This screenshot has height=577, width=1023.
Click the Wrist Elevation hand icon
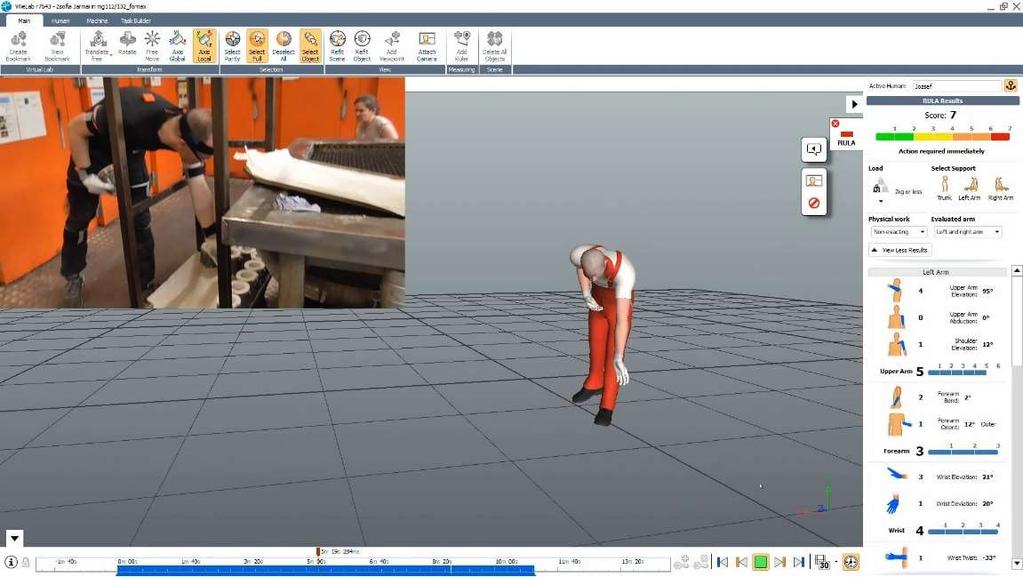tap(896, 475)
